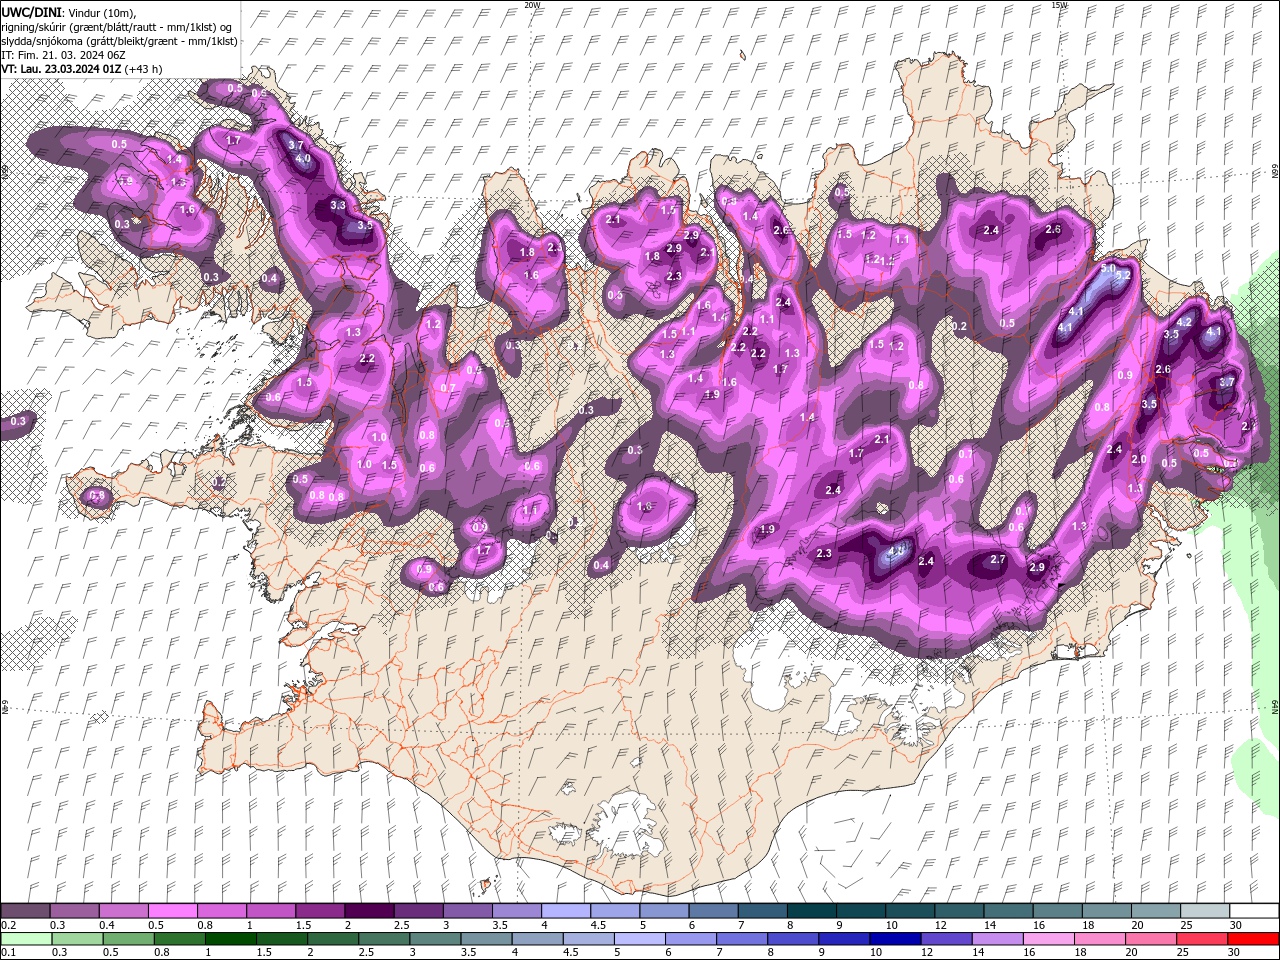Select the 30 label under the rain legend
The image size is (1280, 960).
[1236, 953]
